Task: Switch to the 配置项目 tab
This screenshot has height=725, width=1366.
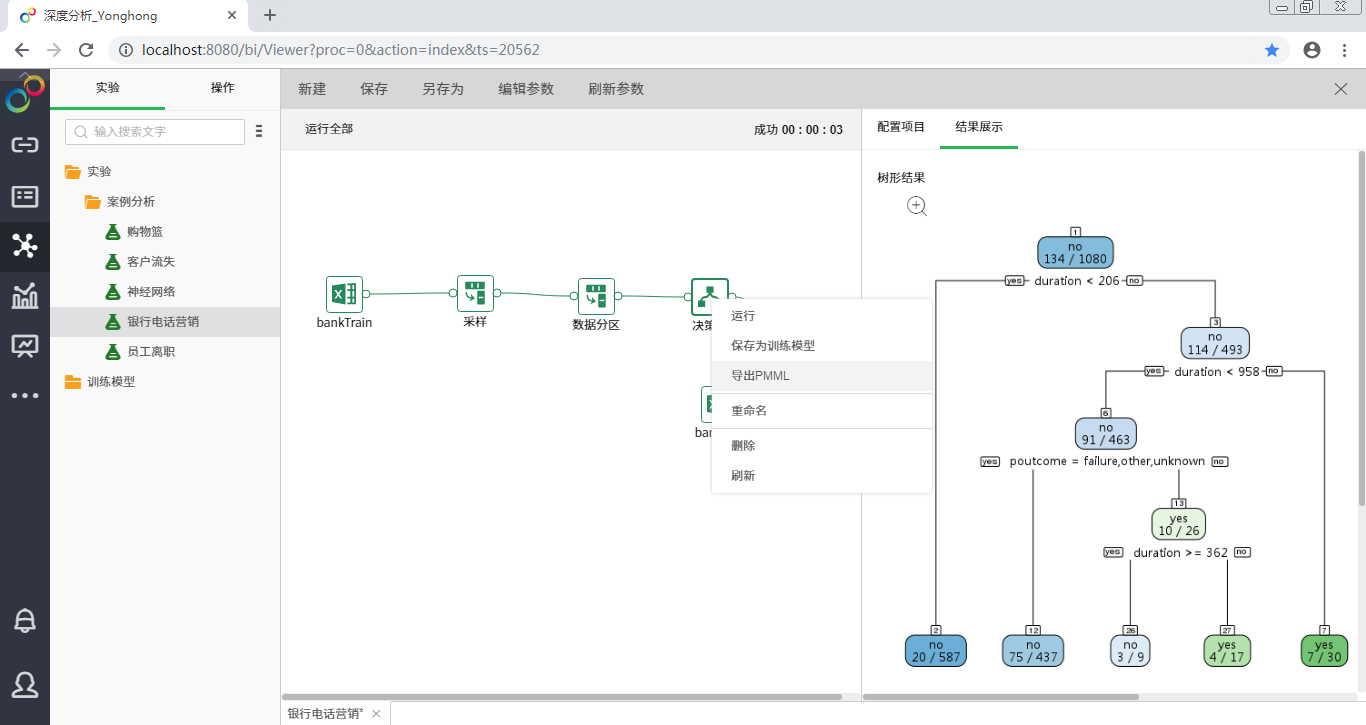Action: [900, 127]
